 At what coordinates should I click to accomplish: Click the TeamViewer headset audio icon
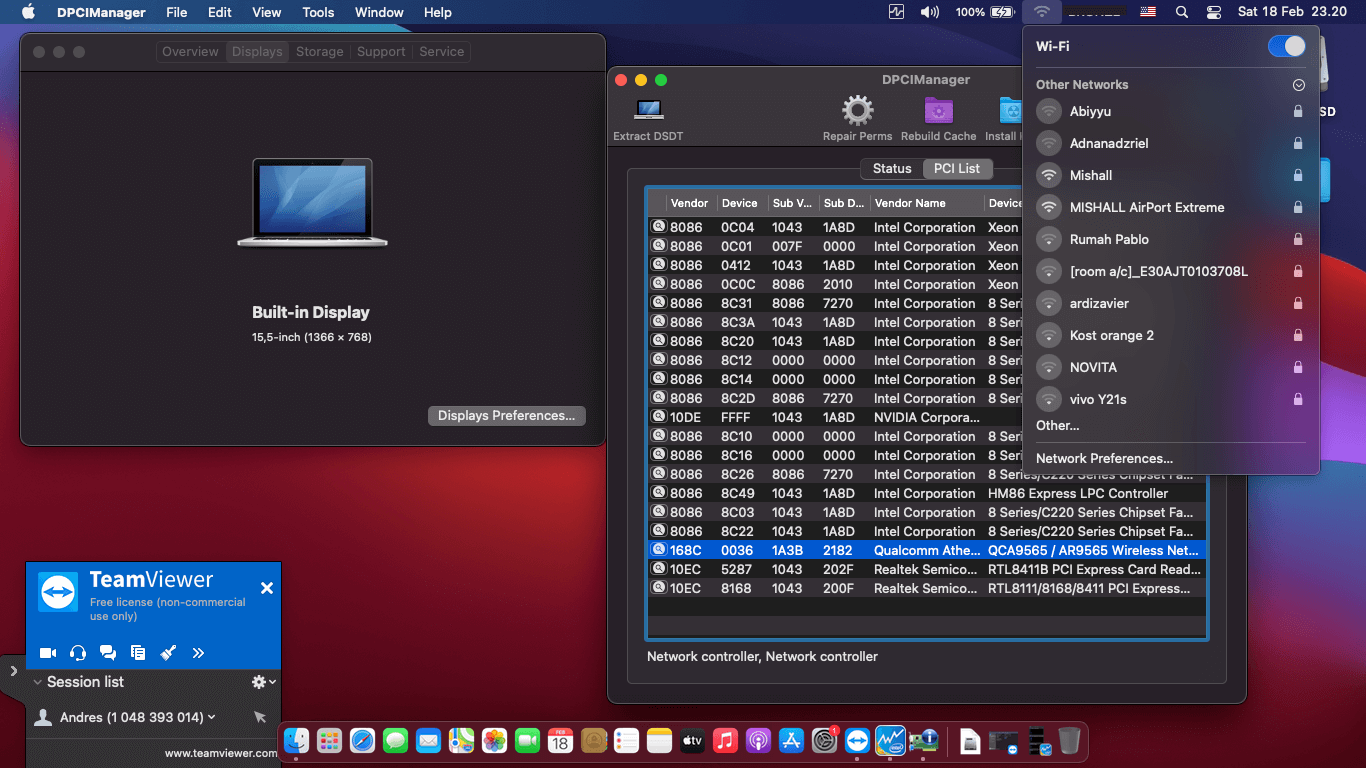pos(77,652)
